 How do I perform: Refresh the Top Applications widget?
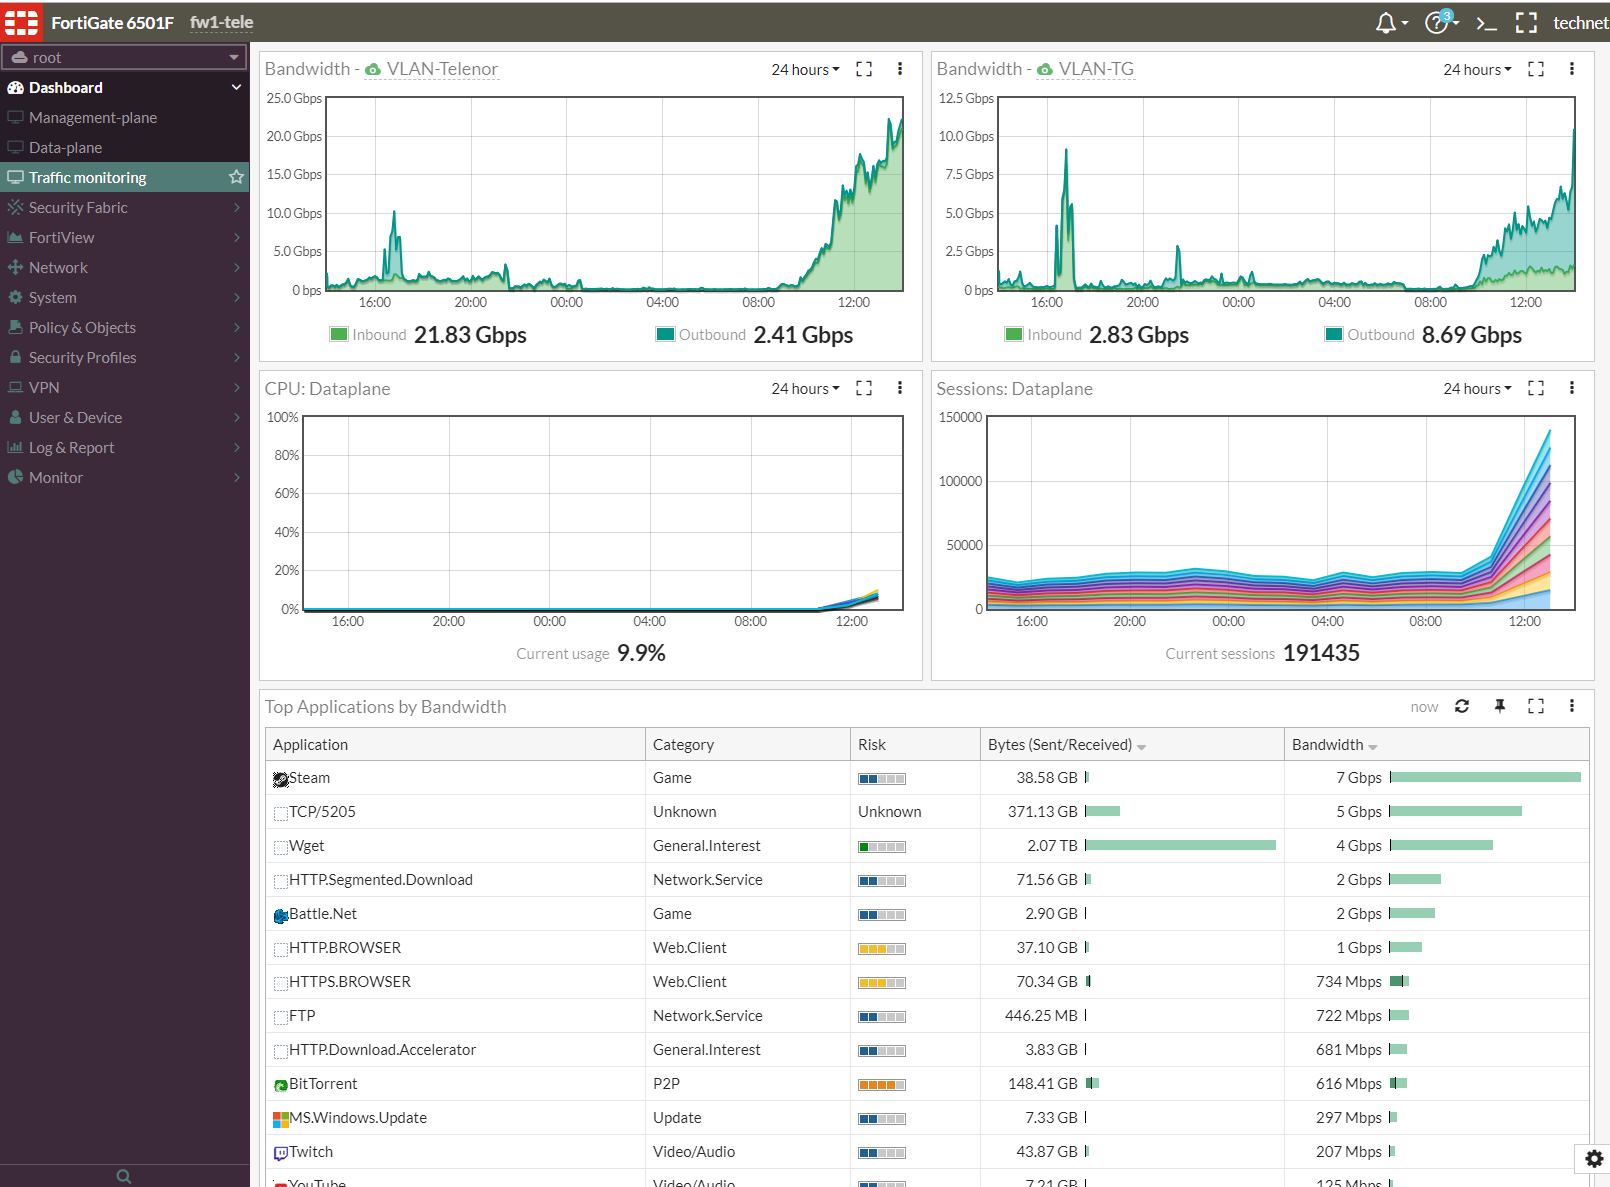1462,706
